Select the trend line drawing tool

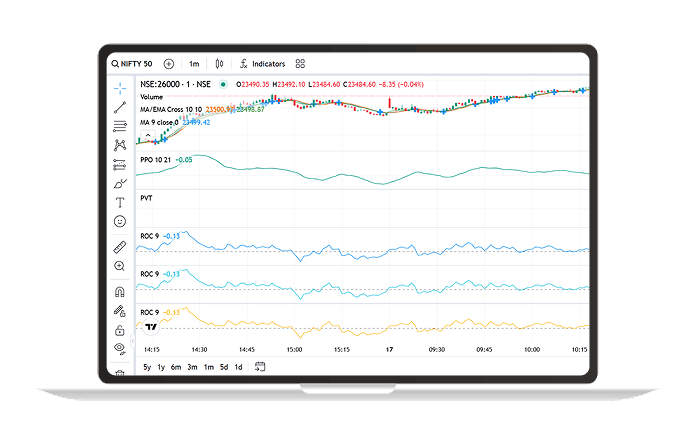(x=120, y=107)
